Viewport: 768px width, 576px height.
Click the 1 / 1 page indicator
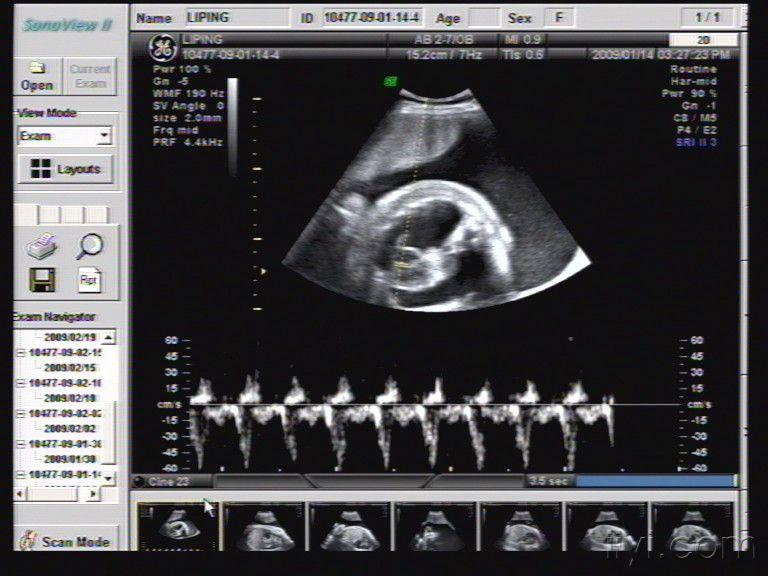[x=707, y=18]
